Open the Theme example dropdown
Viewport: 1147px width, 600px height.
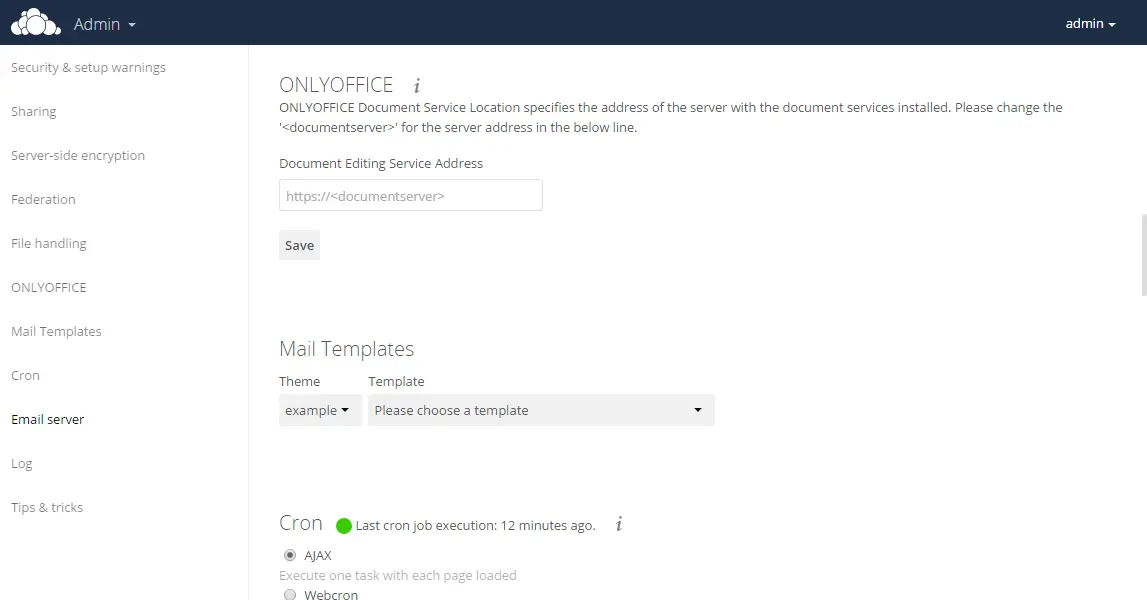point(320,410)
